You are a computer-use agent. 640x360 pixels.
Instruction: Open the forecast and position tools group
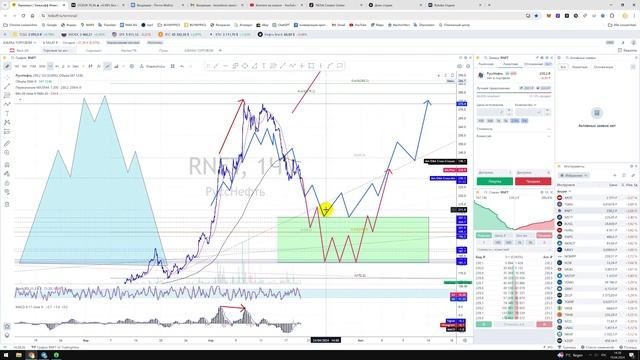pyautogui.click(x=7, y=131)
